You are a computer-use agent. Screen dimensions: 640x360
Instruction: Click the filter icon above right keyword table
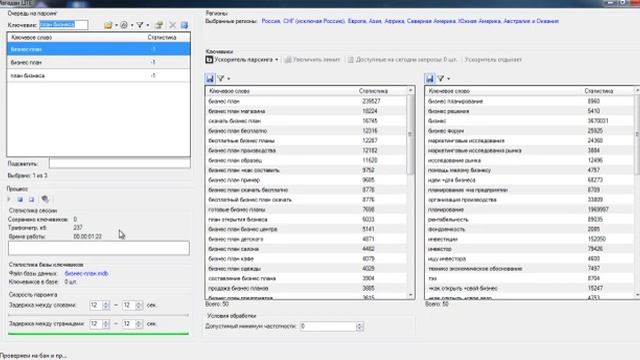[x=440, y=78]
